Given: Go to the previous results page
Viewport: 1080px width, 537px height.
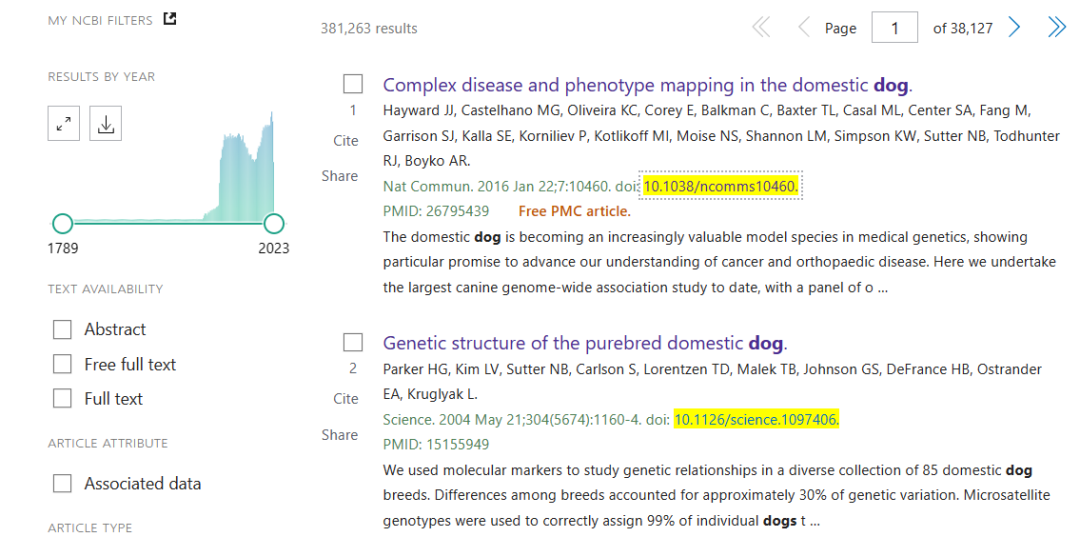Looking at the screenshot, I should tap(803, 28).
